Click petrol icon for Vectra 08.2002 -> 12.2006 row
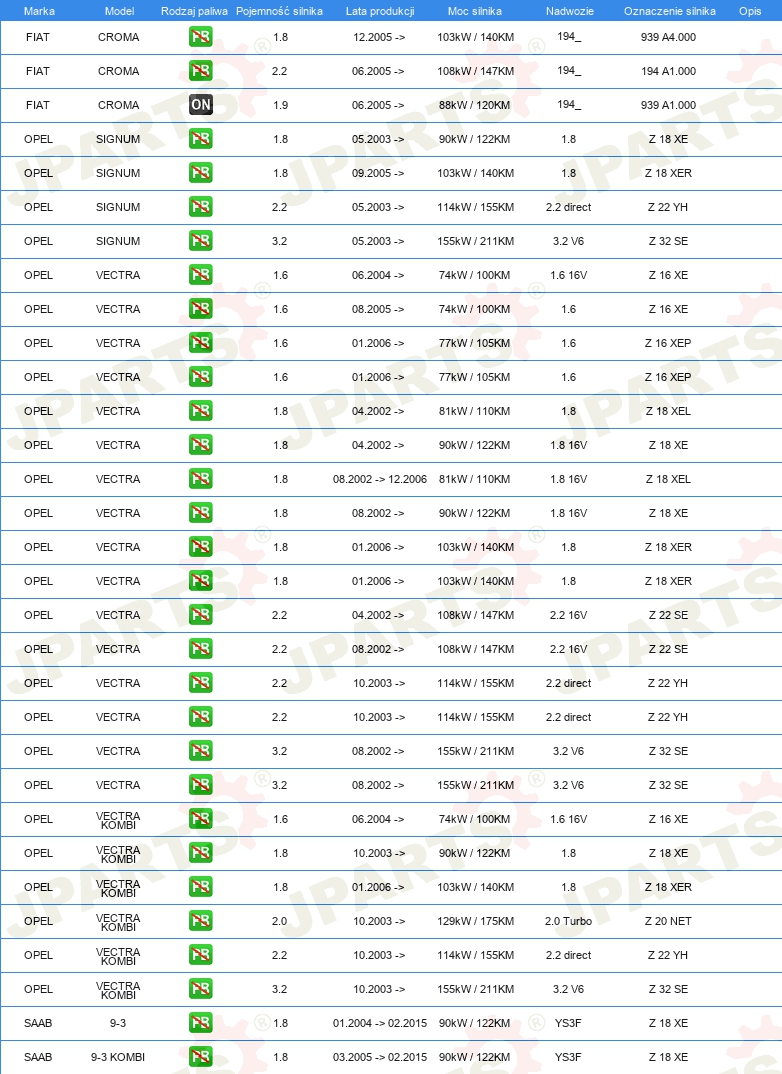Image resolution: width=782 pixels, height=1074 pixels. 201,479
